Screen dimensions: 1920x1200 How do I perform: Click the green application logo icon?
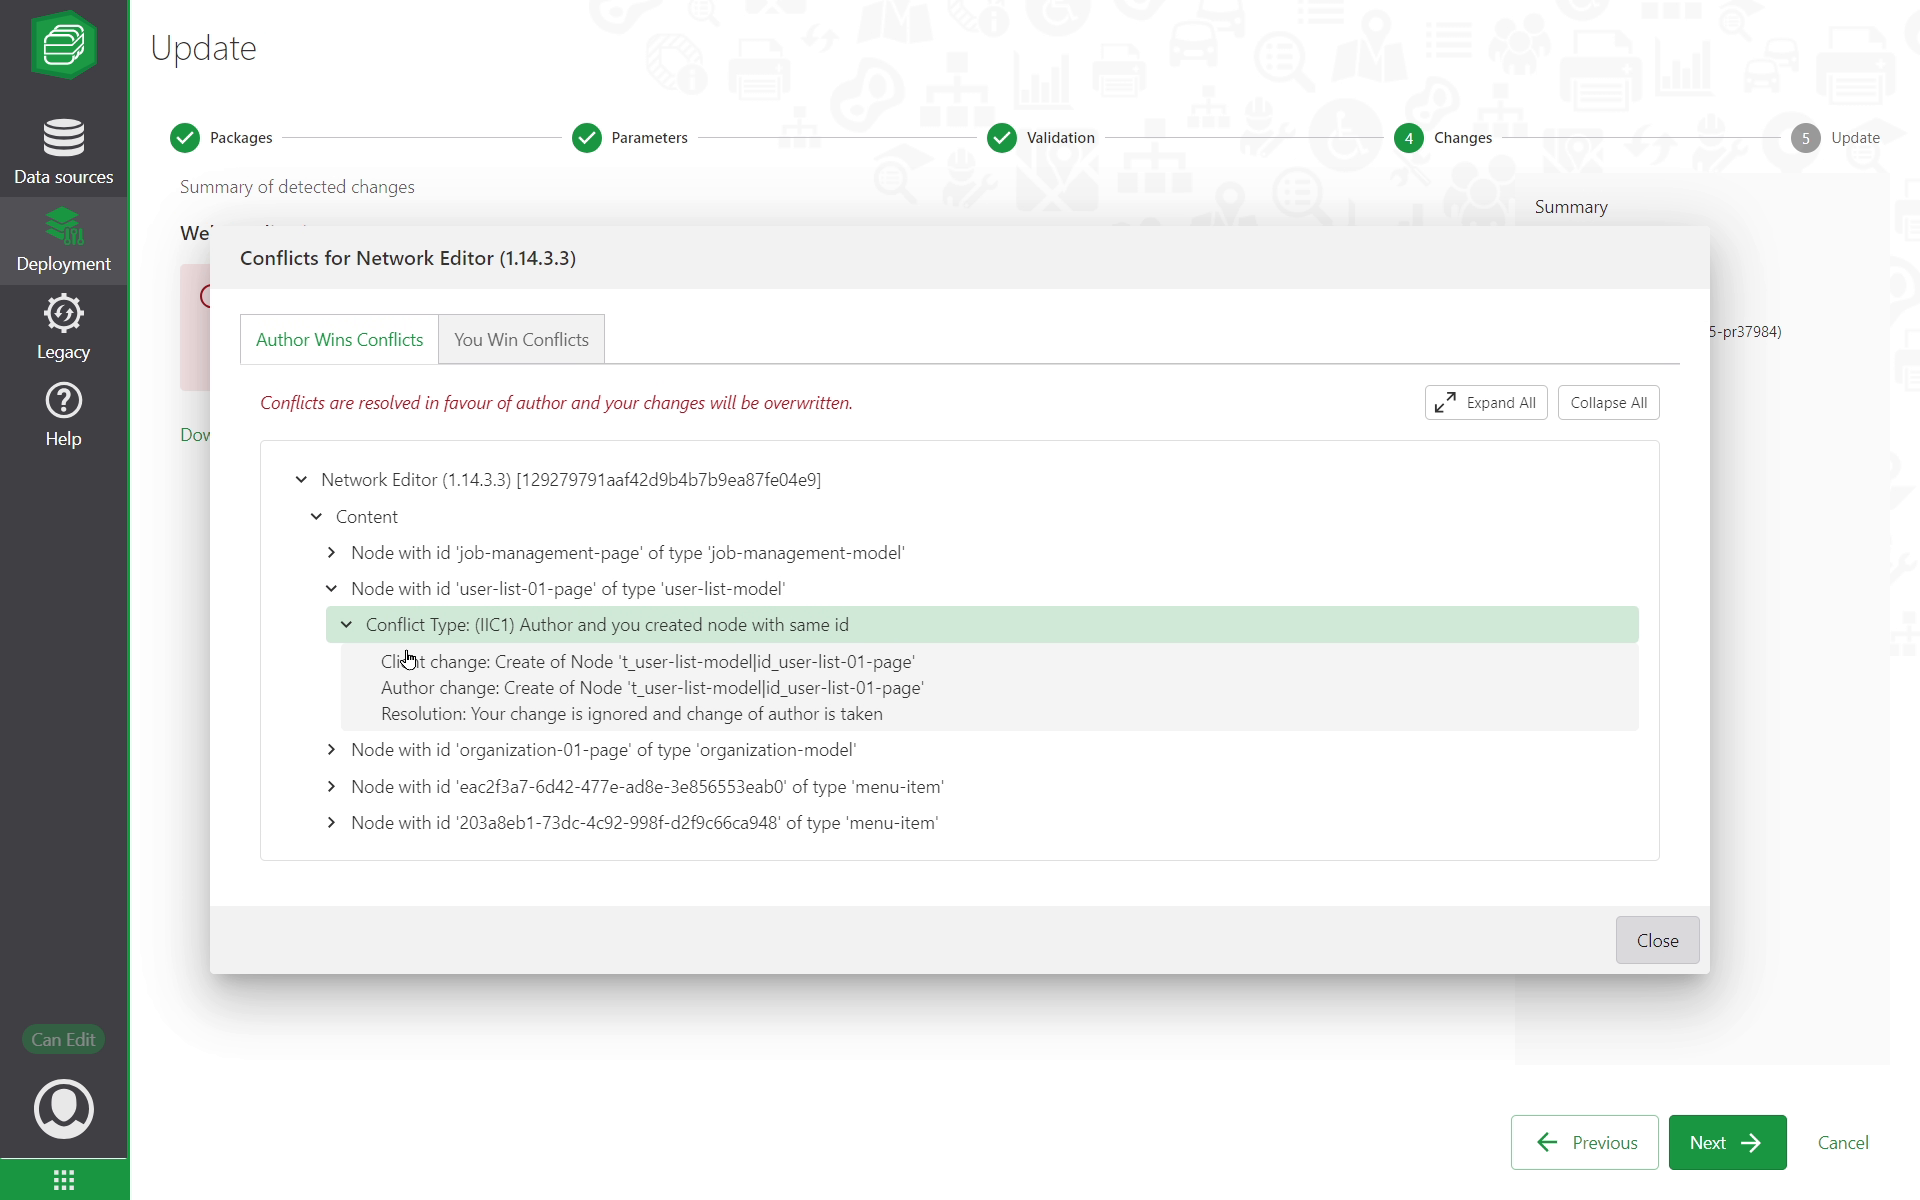point(63,45)
